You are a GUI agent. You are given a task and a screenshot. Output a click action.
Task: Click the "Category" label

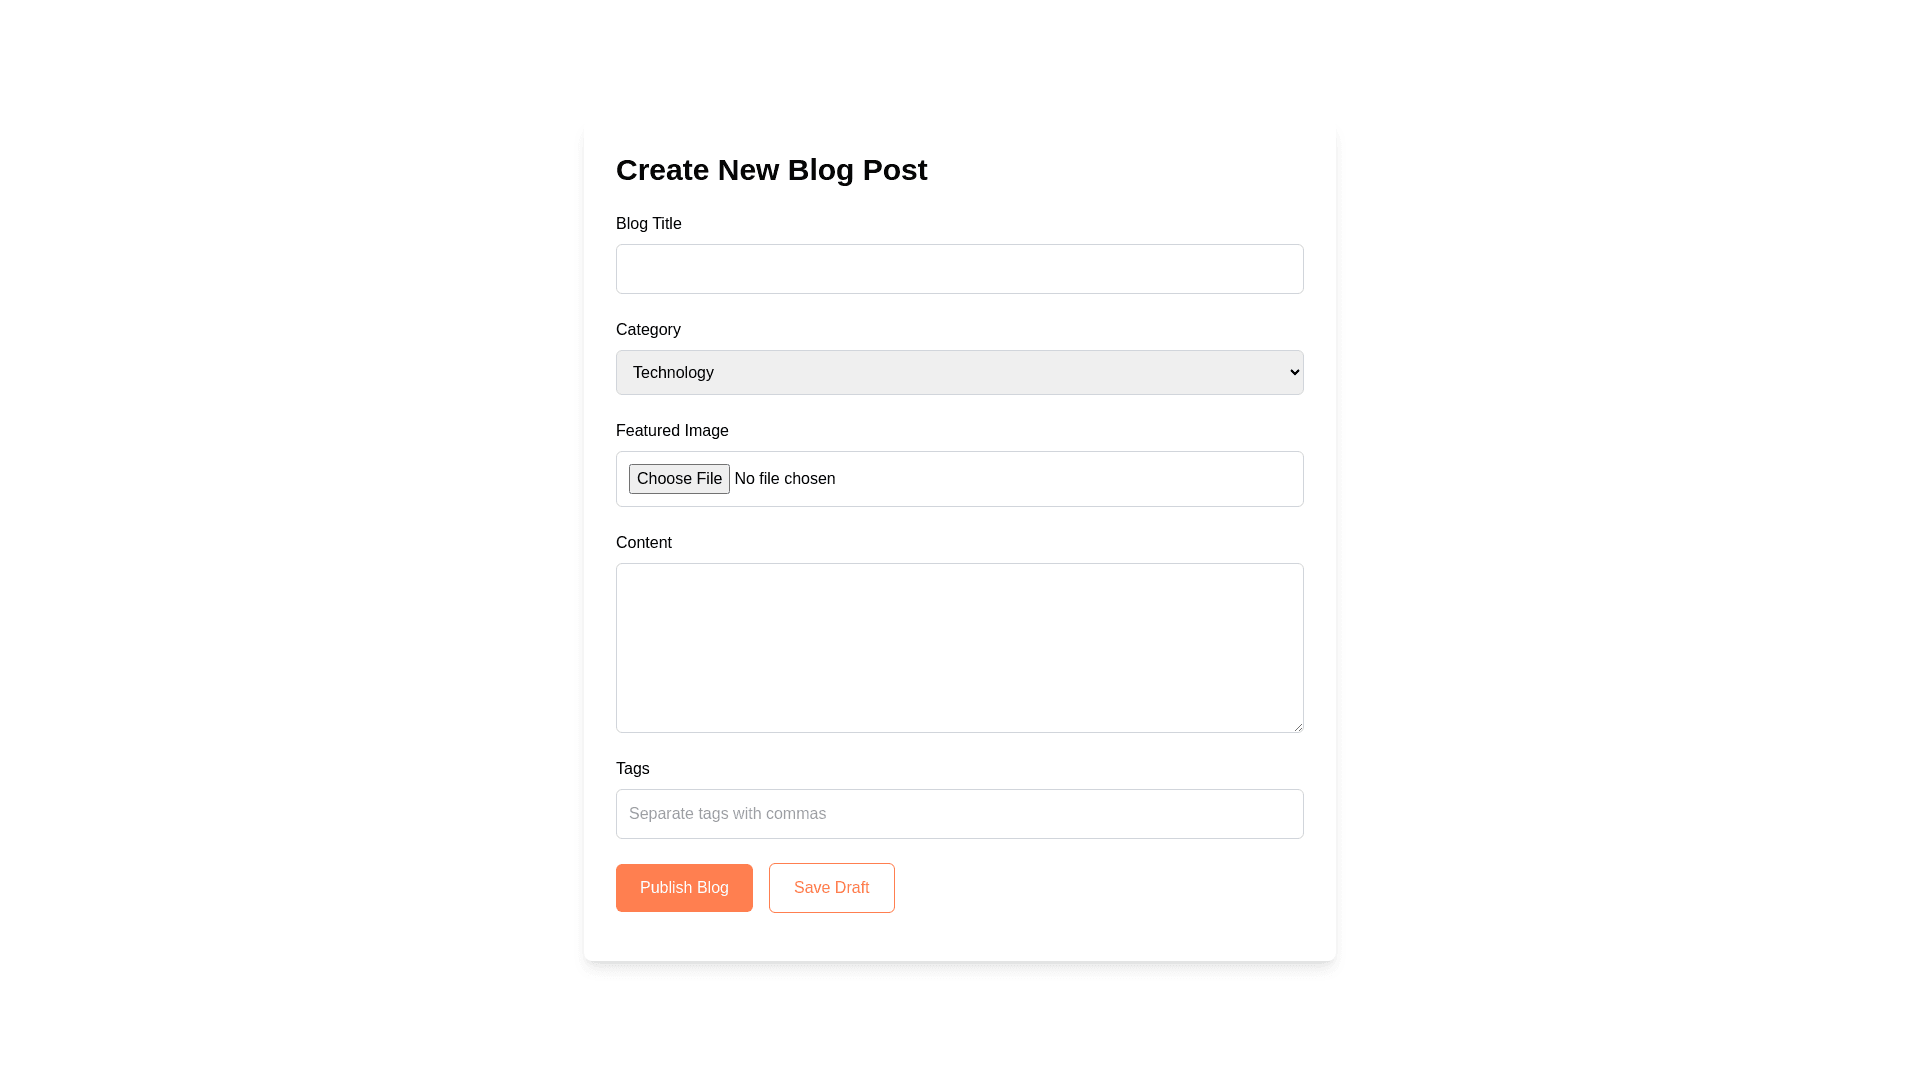click(x=648, y=330)
